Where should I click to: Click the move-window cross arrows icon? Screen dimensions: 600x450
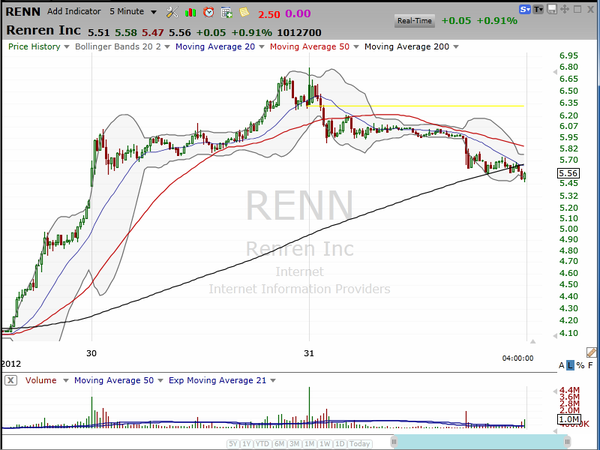point(564,9)
